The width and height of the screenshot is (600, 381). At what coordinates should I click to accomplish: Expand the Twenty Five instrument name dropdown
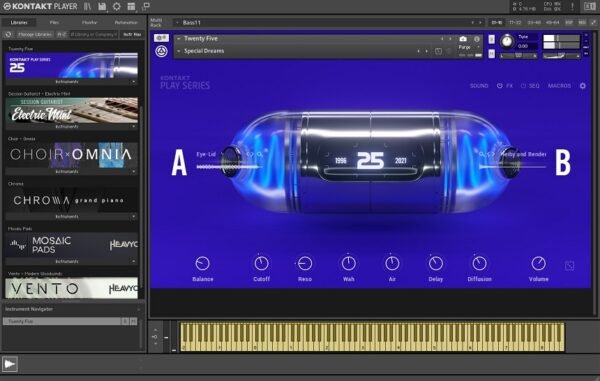coord(179,39)
